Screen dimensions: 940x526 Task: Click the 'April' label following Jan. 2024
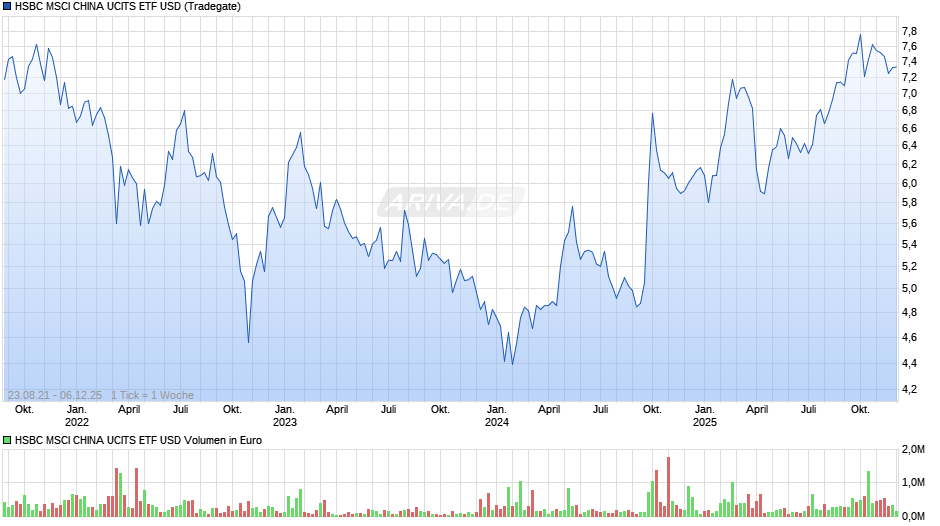coord(549,410)
